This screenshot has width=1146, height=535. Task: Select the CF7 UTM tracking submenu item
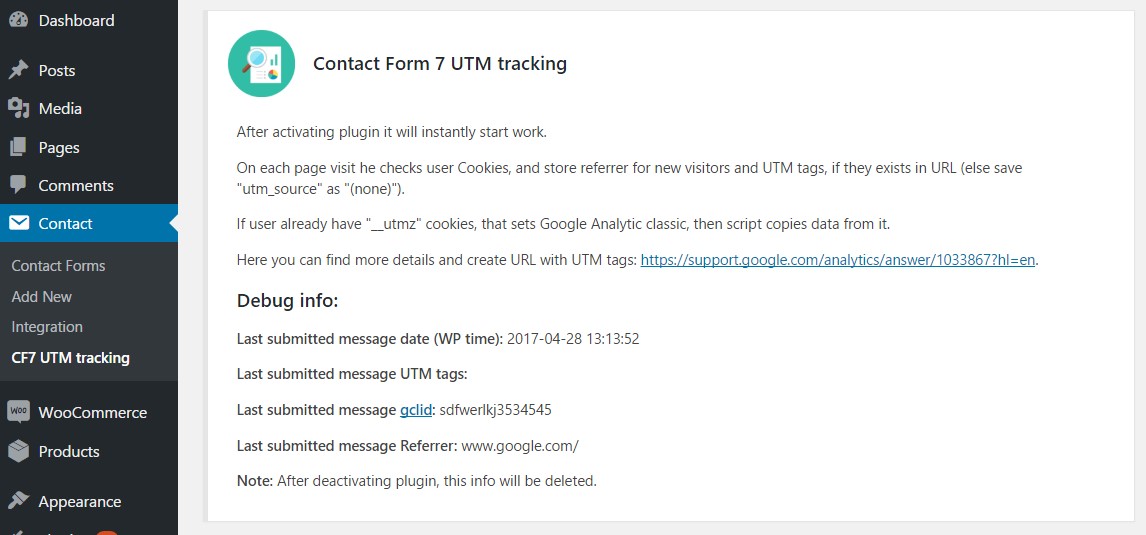(x=70, y=357)
